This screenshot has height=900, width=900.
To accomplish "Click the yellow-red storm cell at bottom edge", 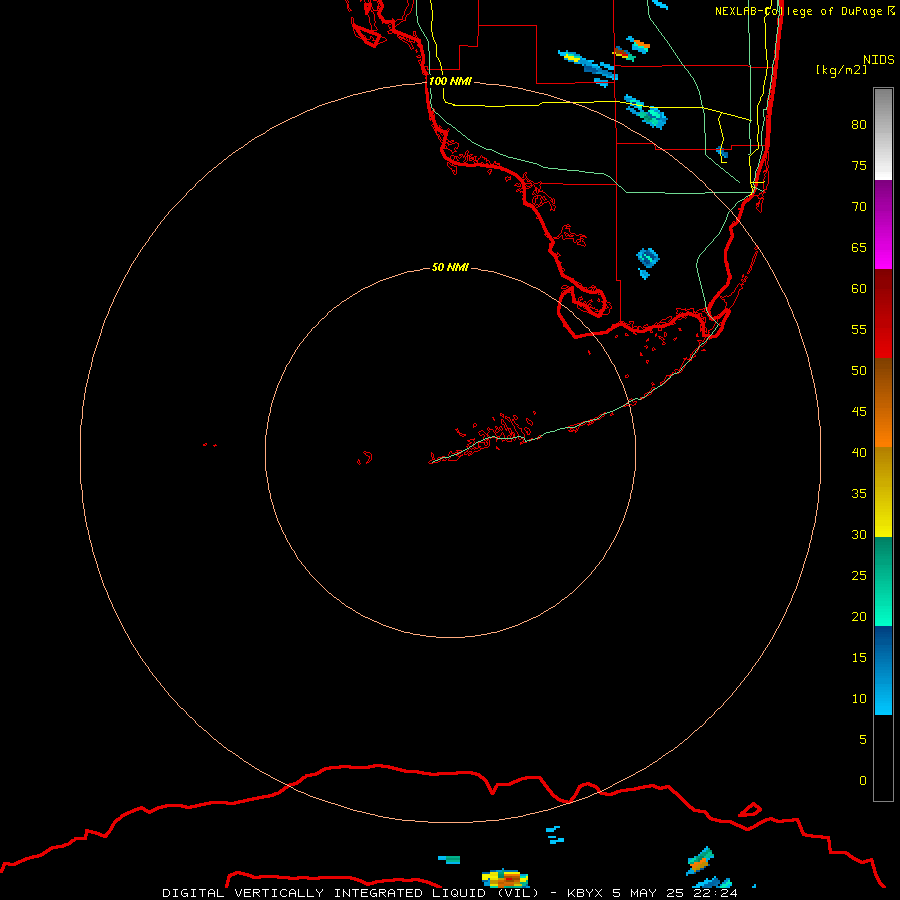I will pos(505,878).
